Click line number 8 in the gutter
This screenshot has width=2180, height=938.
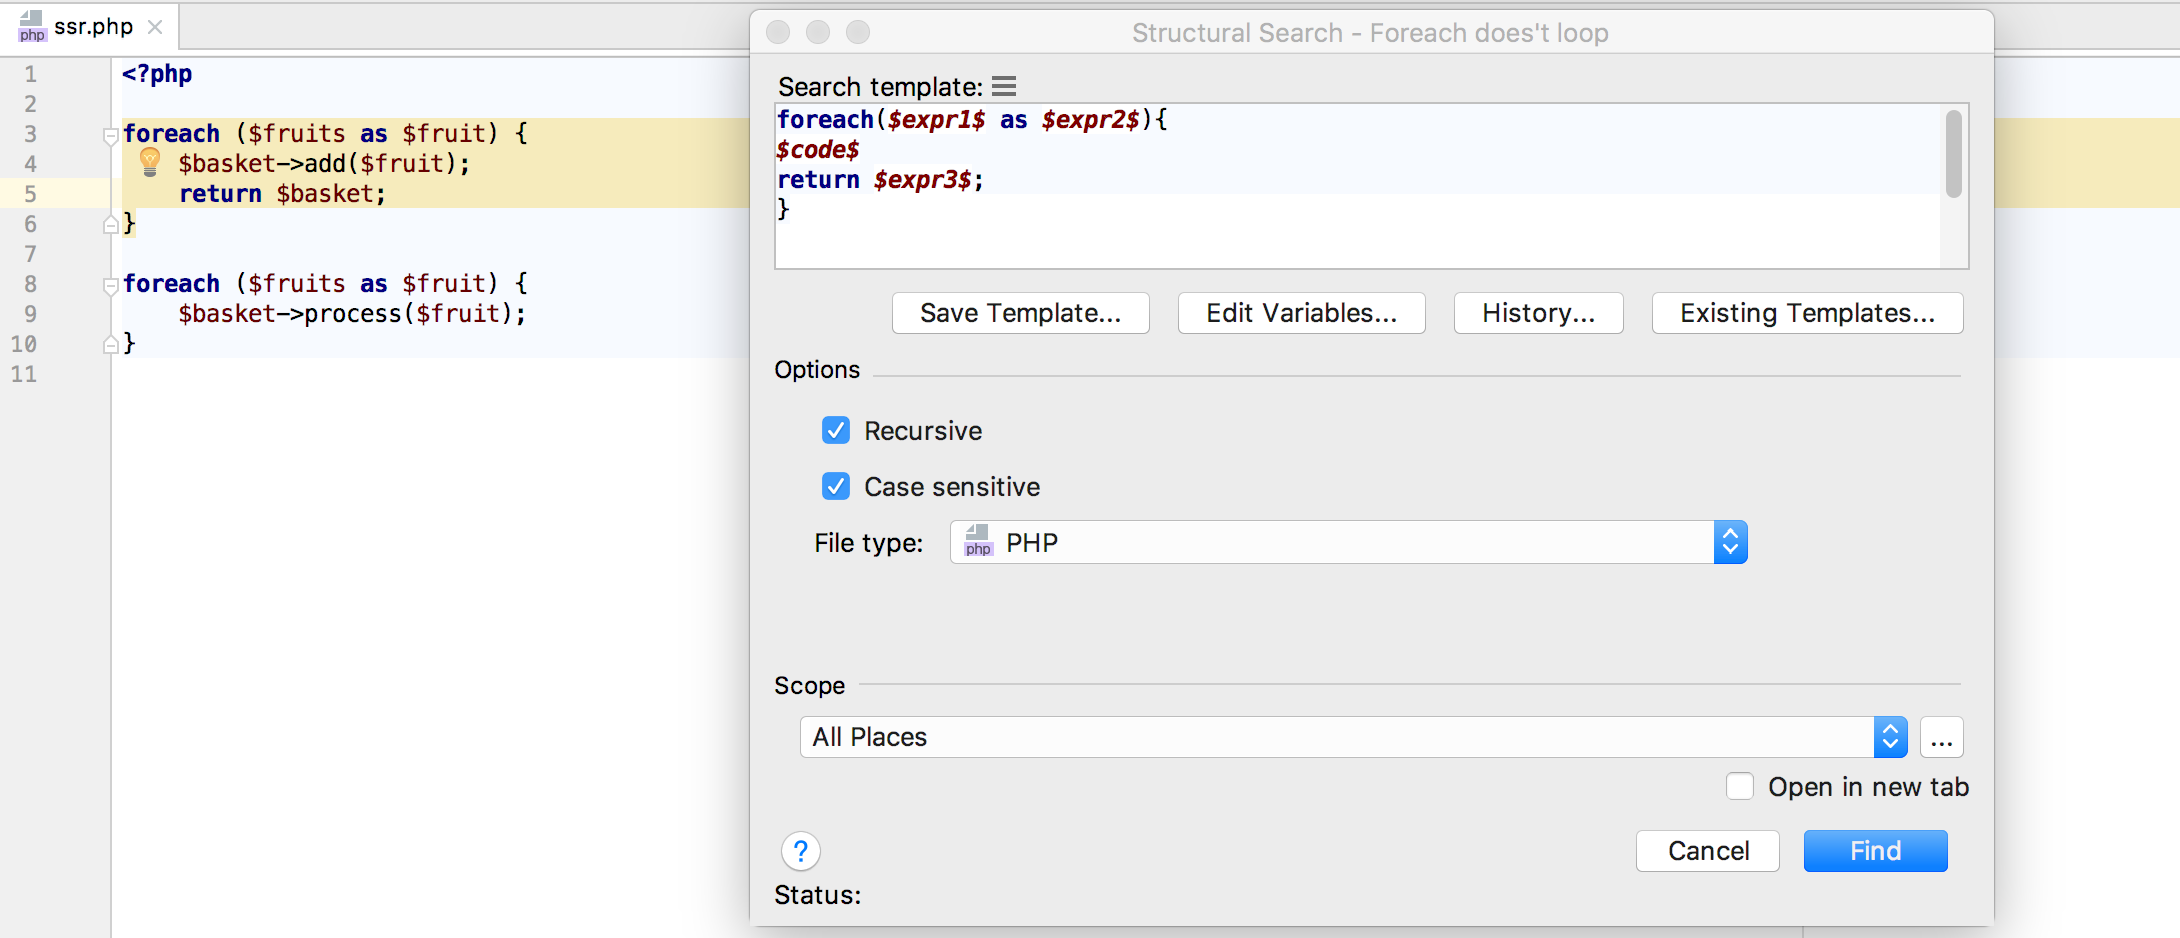(x=30, y=284)
